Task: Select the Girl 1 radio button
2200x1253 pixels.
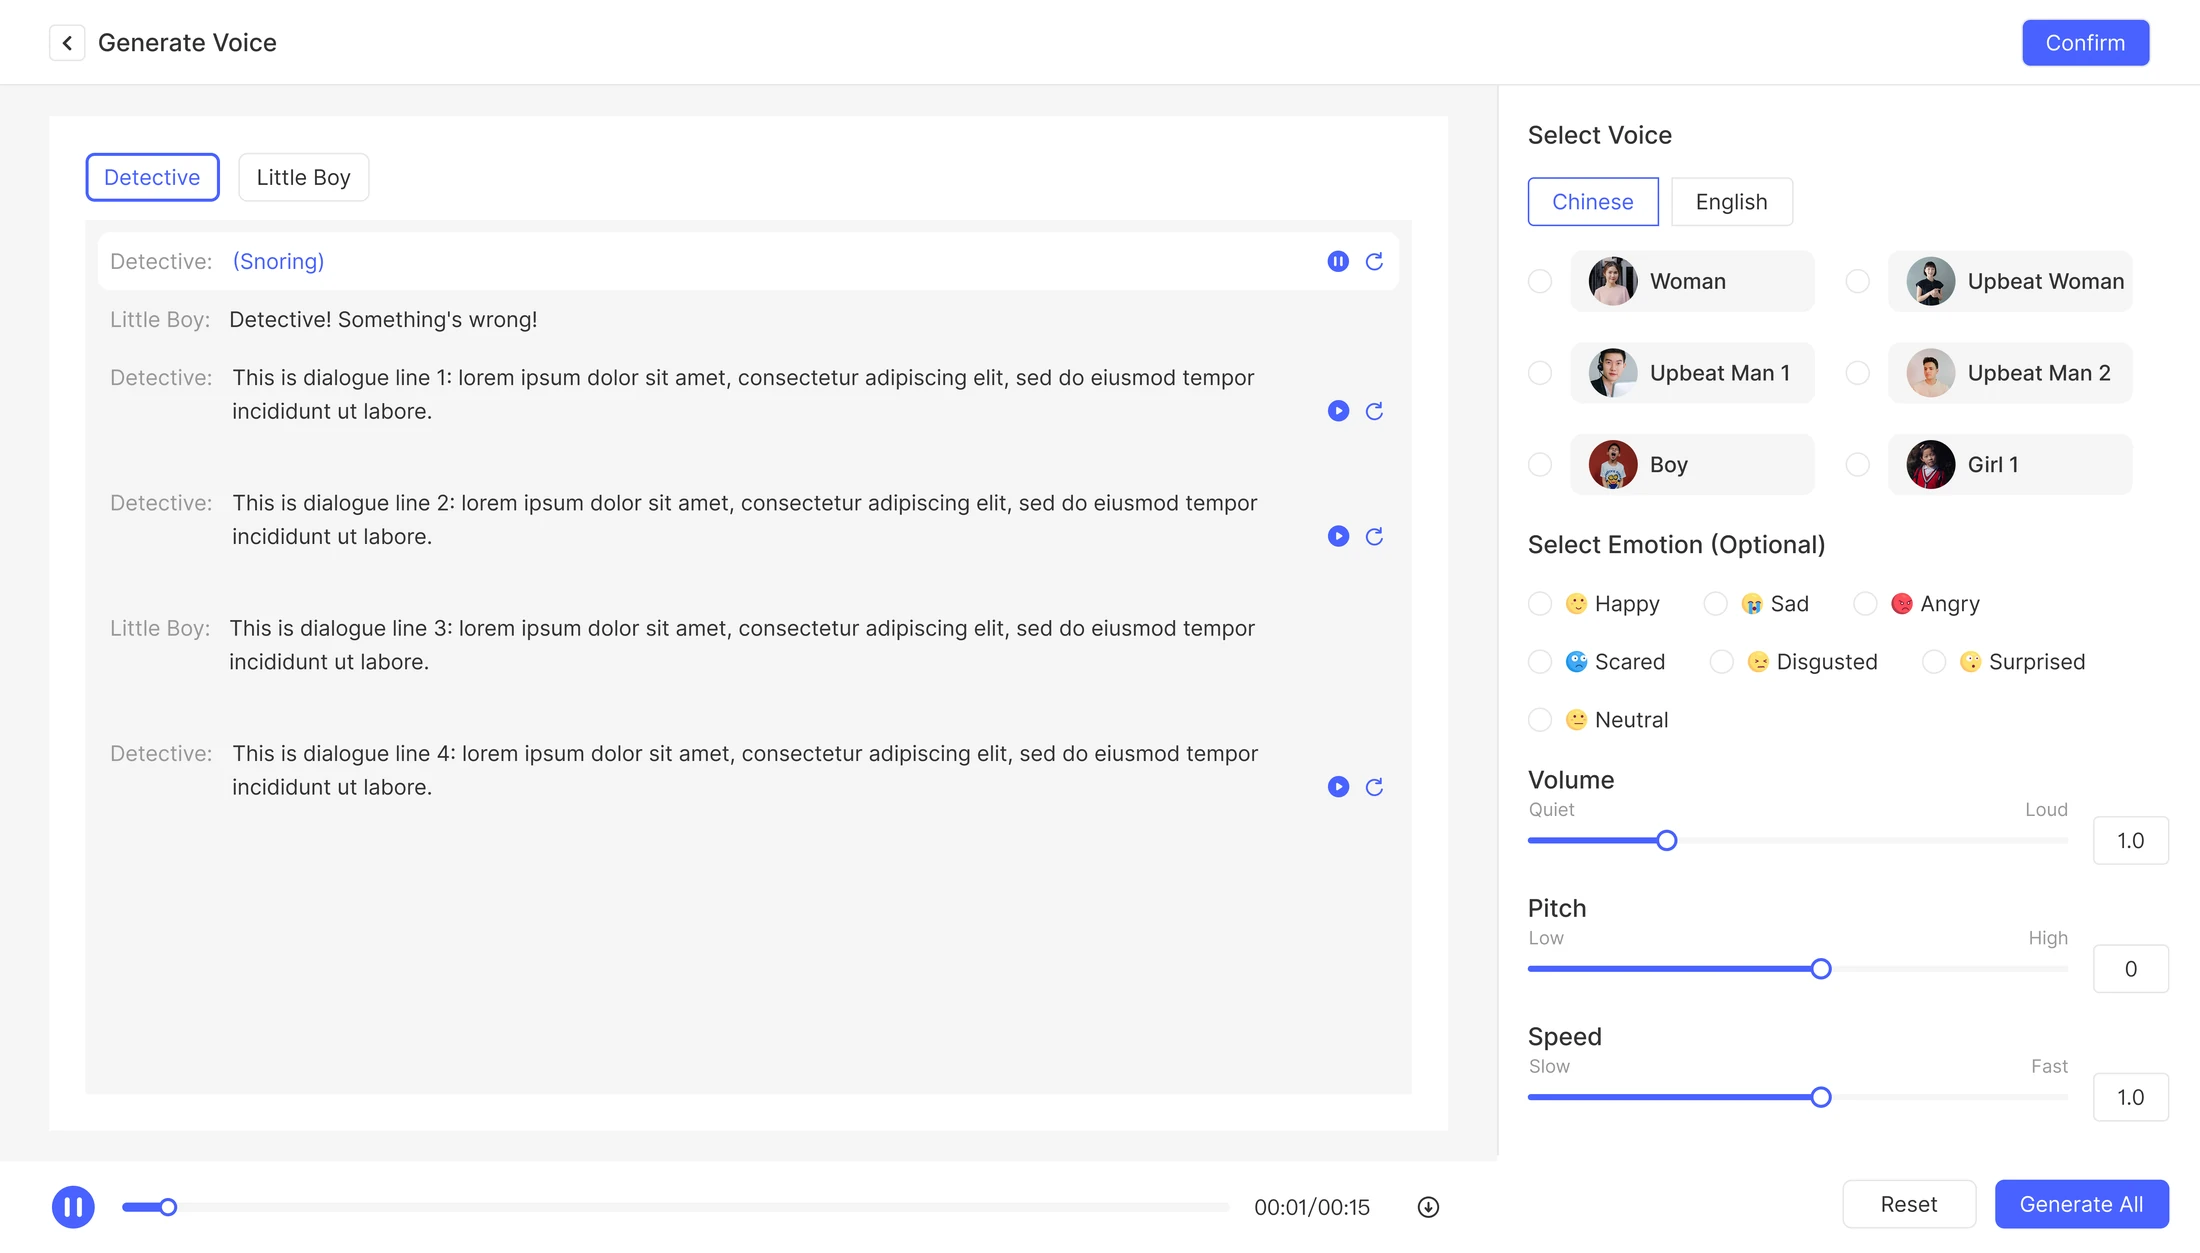Action: tap(1857, 464)
